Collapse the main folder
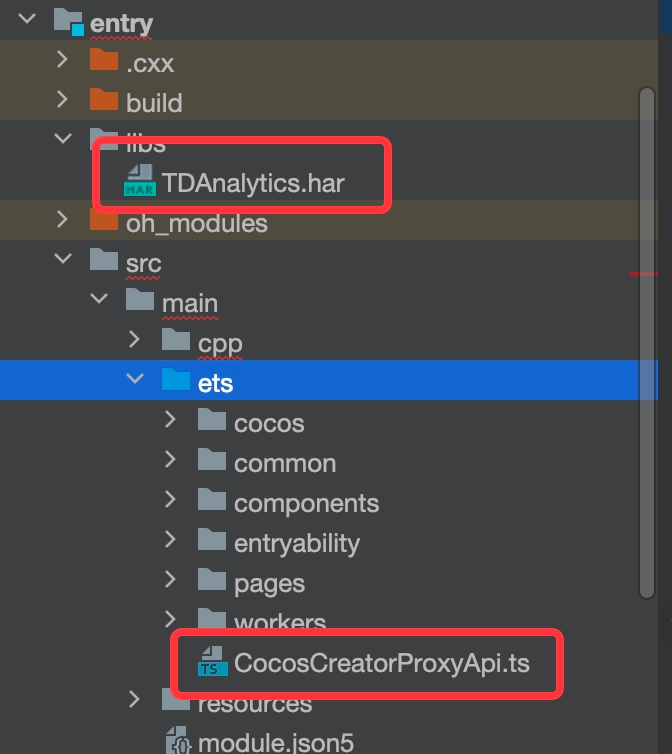The height and width of the screenshot is (754, 672). [x=99, y=298]
